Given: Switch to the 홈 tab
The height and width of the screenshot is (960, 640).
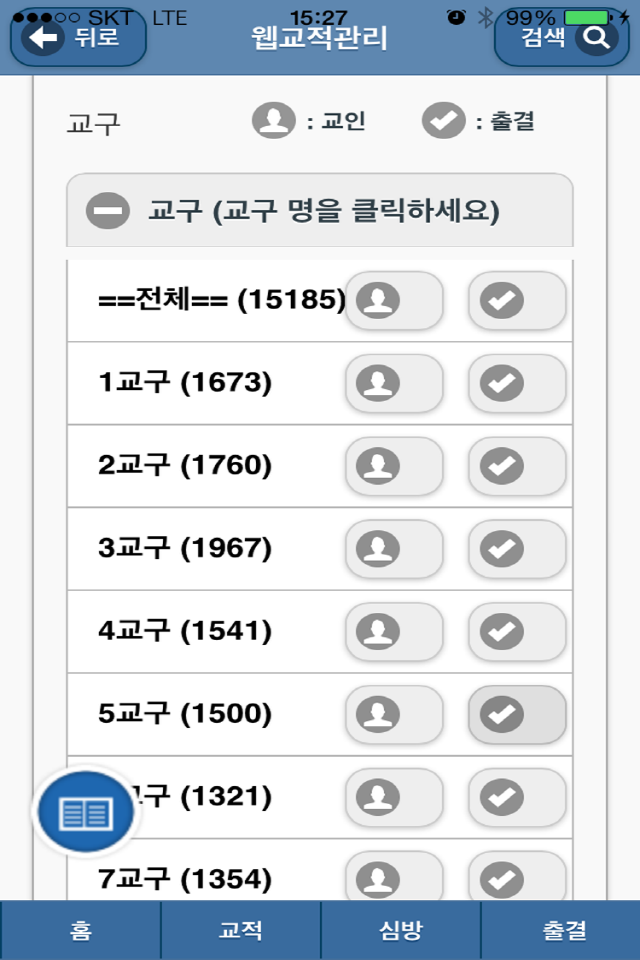Looking at the screenshot, I should [80, 930].
